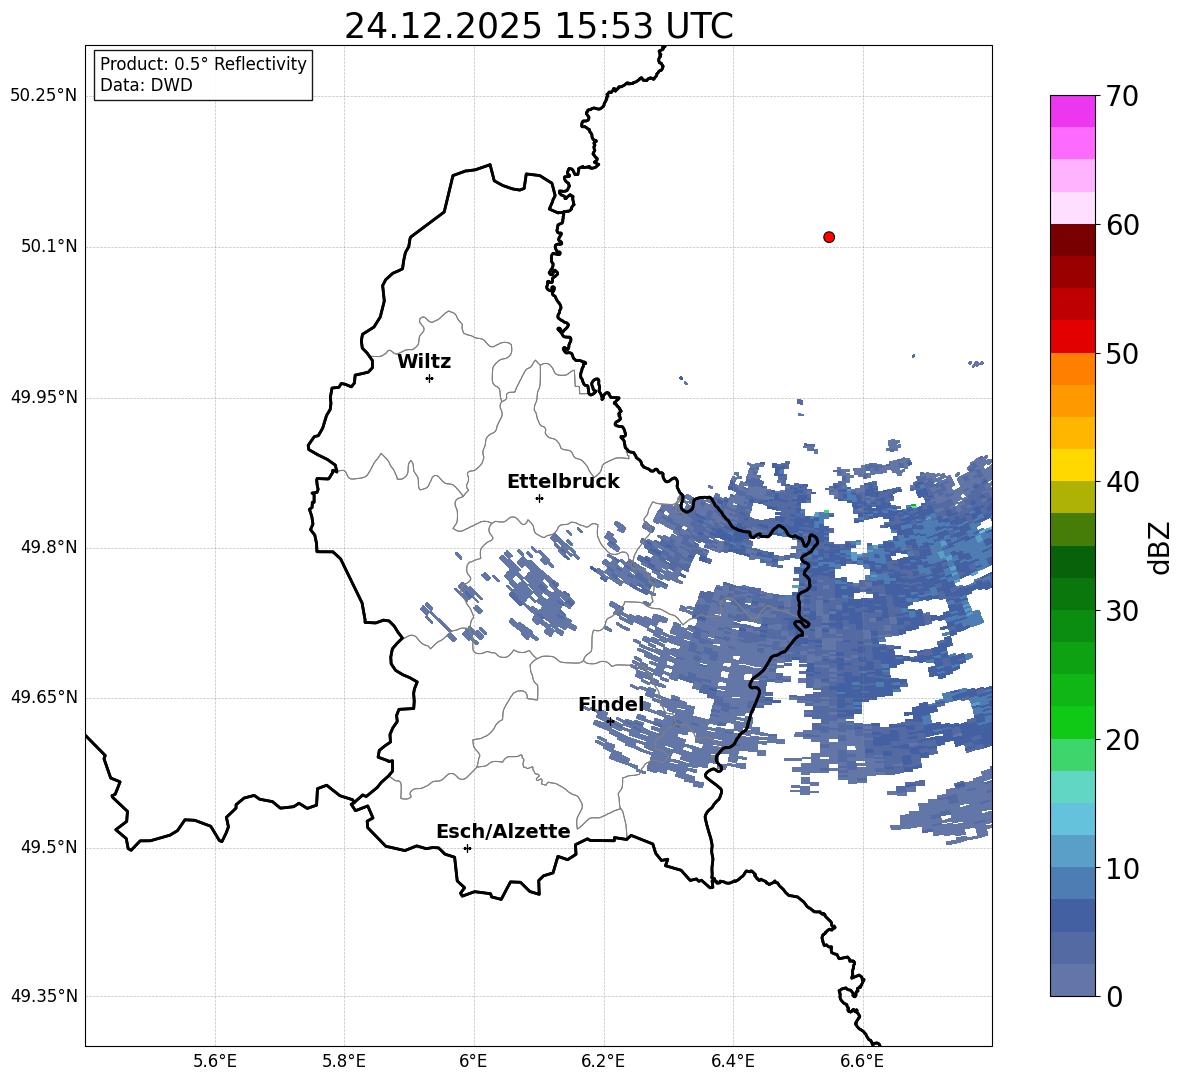Click the 50.25°N latitude label
The width and height of the screenshot is (1184, 1081).
click(44, 96)
